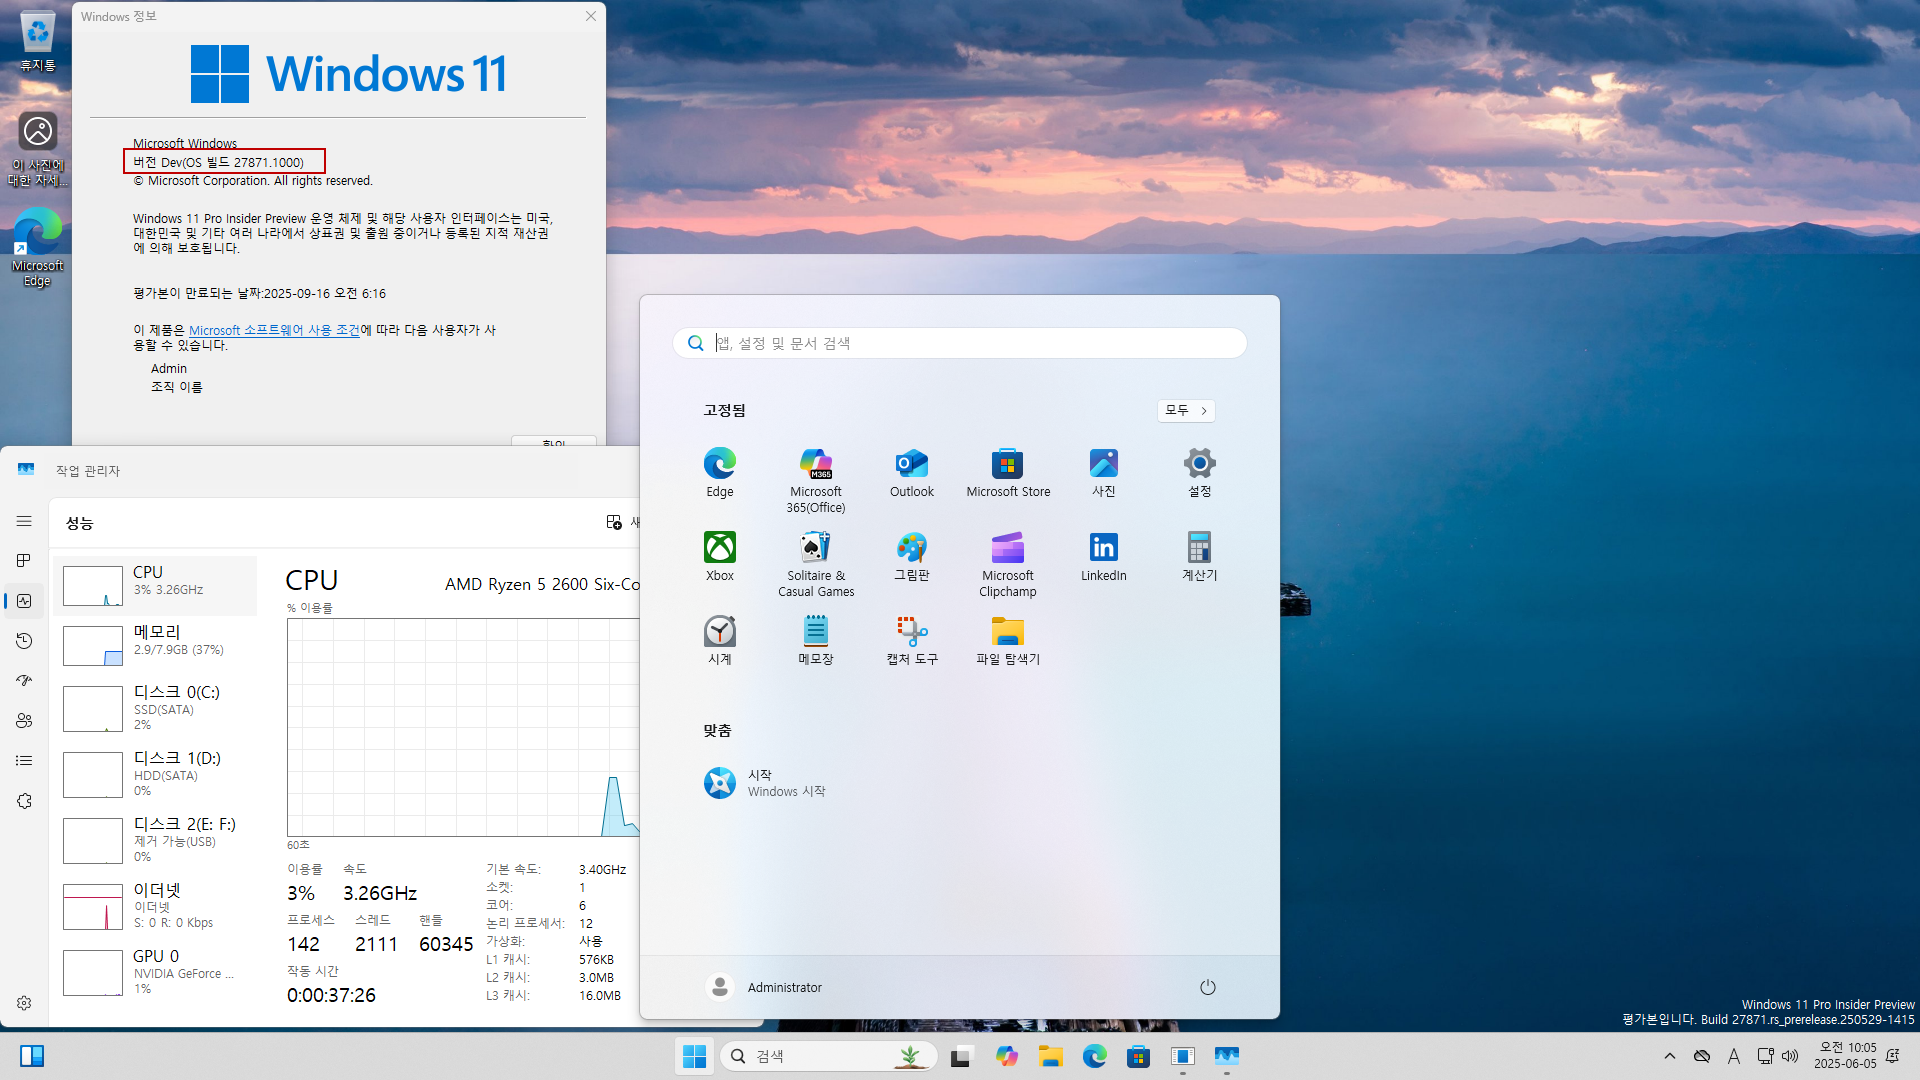
Task: Open the '이 사진에 대한 자세...' desktop icon
Action: pyautogui.click(x=38, y=149)
